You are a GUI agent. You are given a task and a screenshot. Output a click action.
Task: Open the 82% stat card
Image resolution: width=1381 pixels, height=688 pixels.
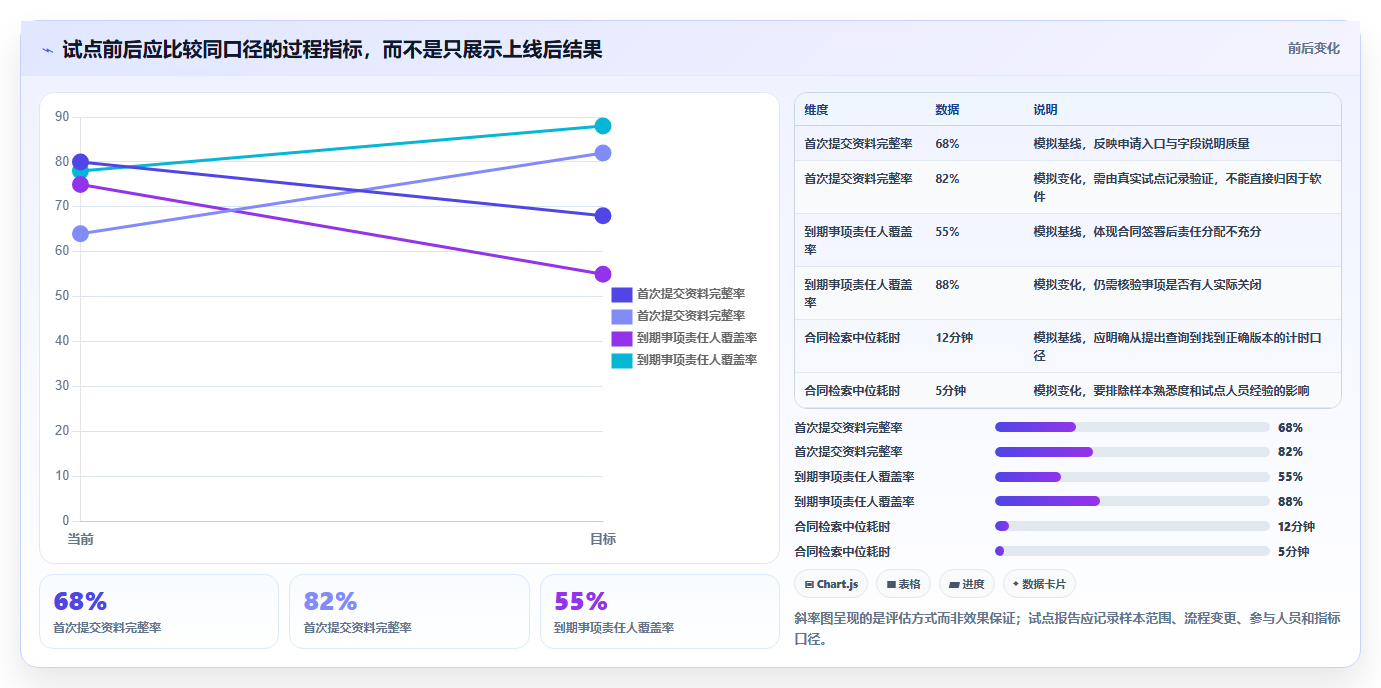point(409,611)
